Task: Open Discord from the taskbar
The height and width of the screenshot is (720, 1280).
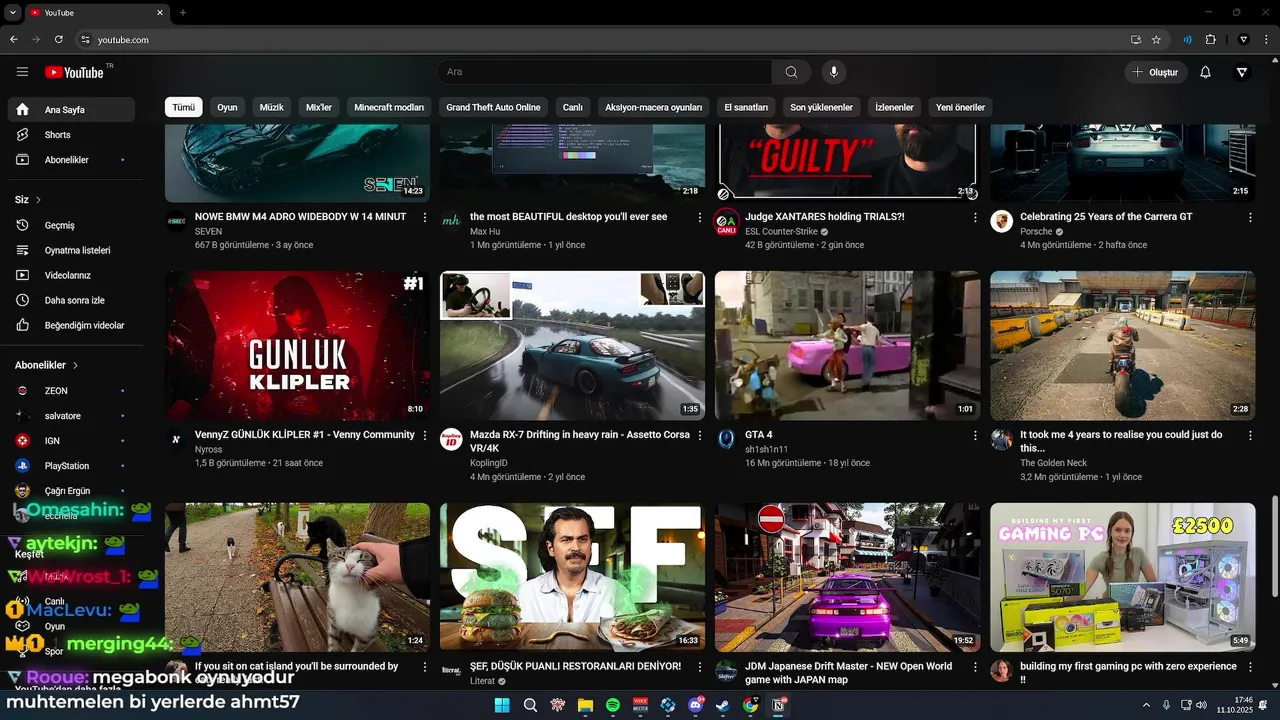Action: [x=695, y=705]
